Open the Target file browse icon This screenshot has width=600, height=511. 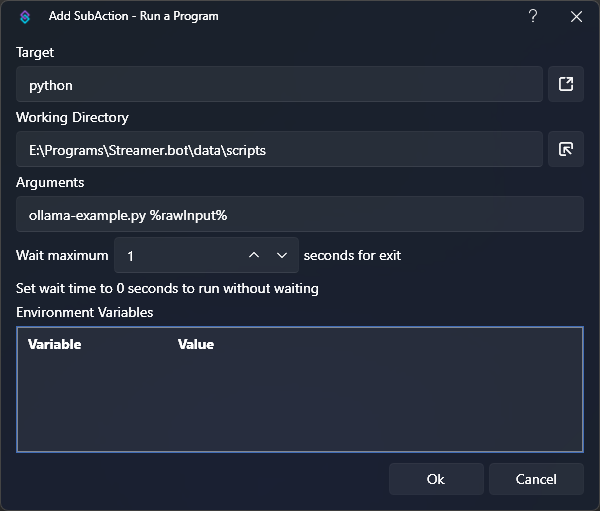(x=565, y=85)
